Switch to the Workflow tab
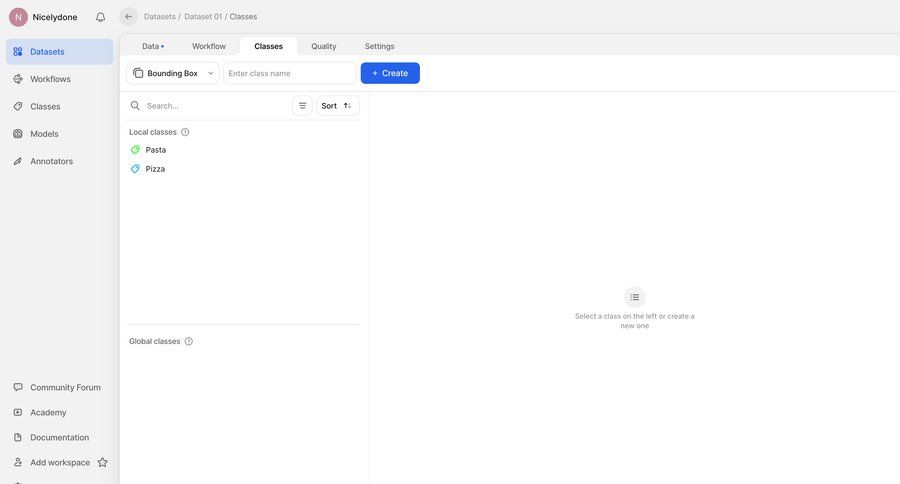Screen dimensions: 900x484 pyautogui.click(x=209, y=46)
